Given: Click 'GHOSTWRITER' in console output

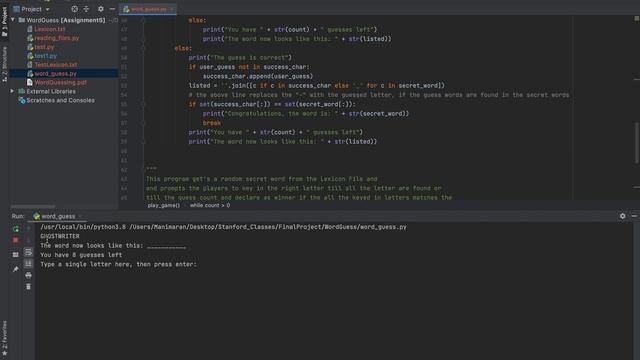Looking at the screenshot, I should click(x=60, y=236).
